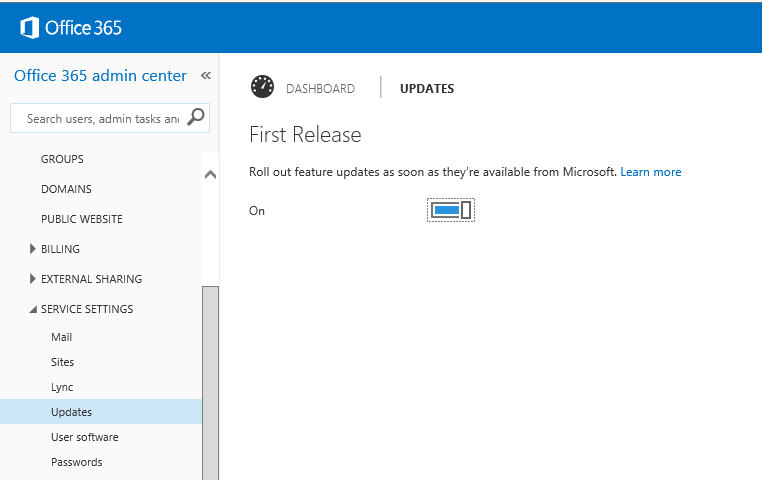Open the Learn more link
762x480 pixels.
(650, 172)
